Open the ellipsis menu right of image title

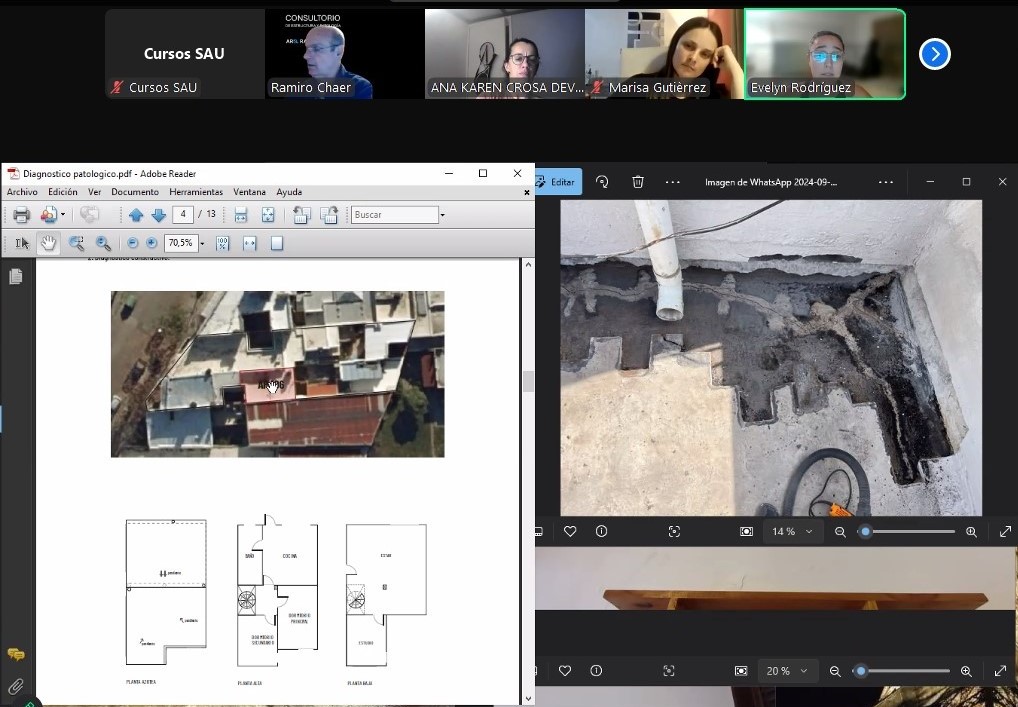(886, 182)
